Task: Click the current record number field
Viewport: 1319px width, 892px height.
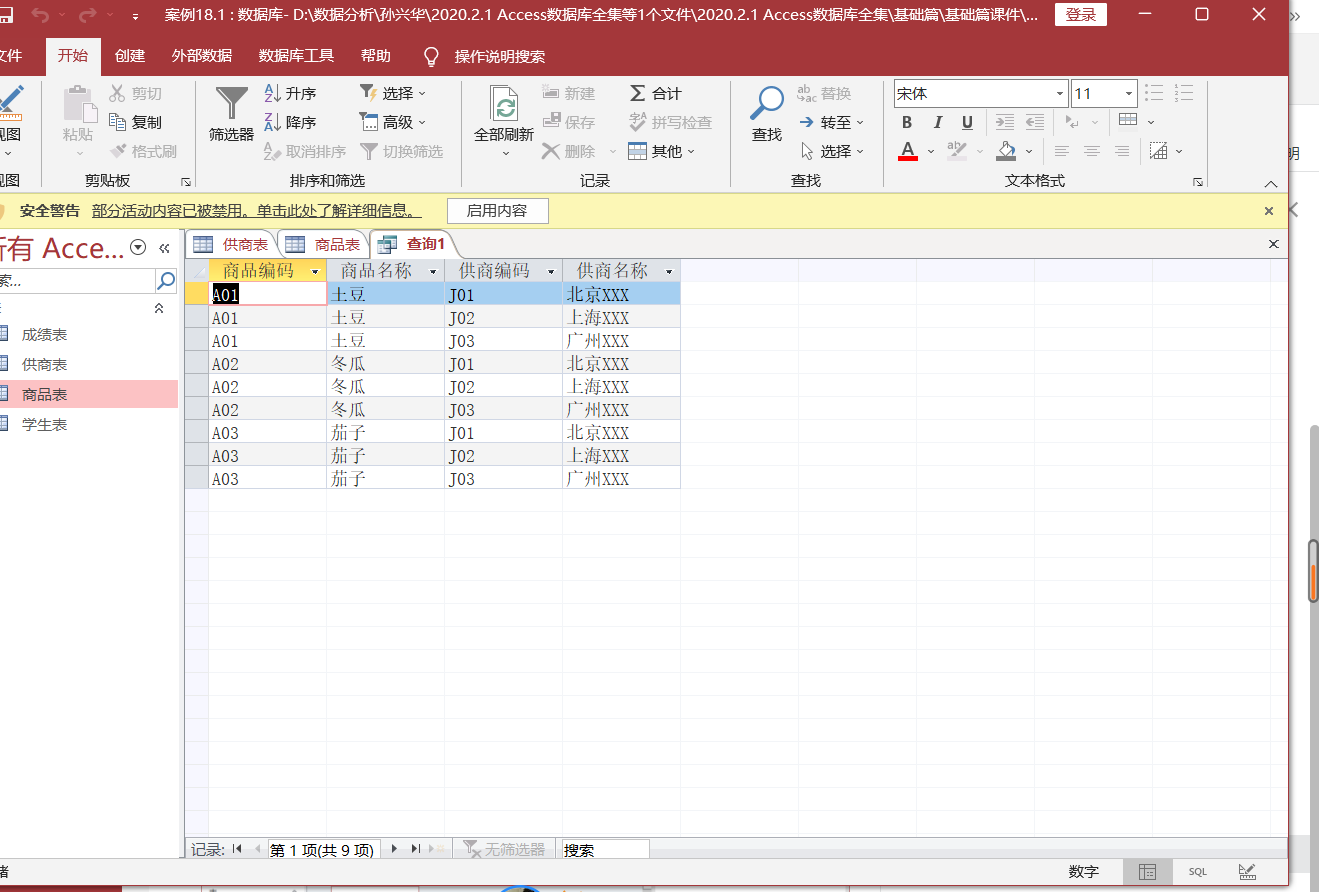Action: [322, 850]
